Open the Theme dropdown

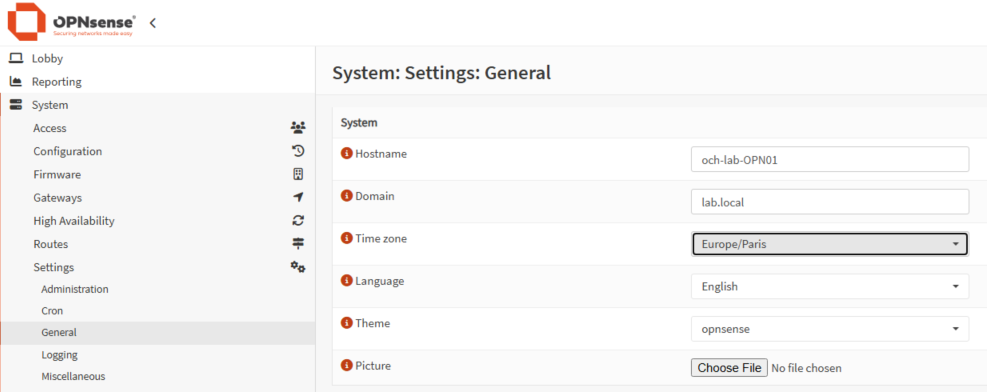coord(830,329)
